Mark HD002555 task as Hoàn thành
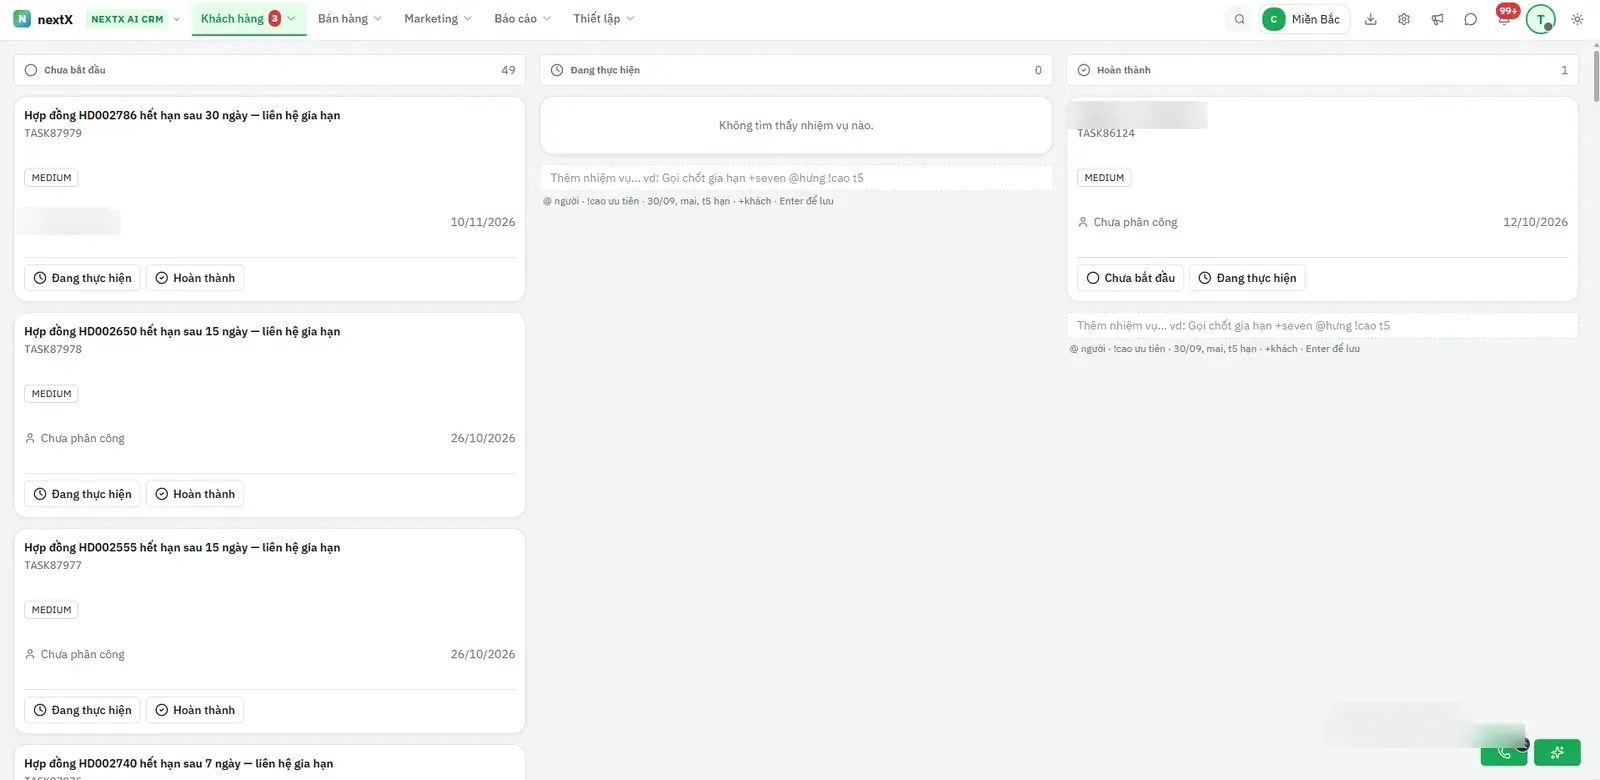 pos(195,710)
